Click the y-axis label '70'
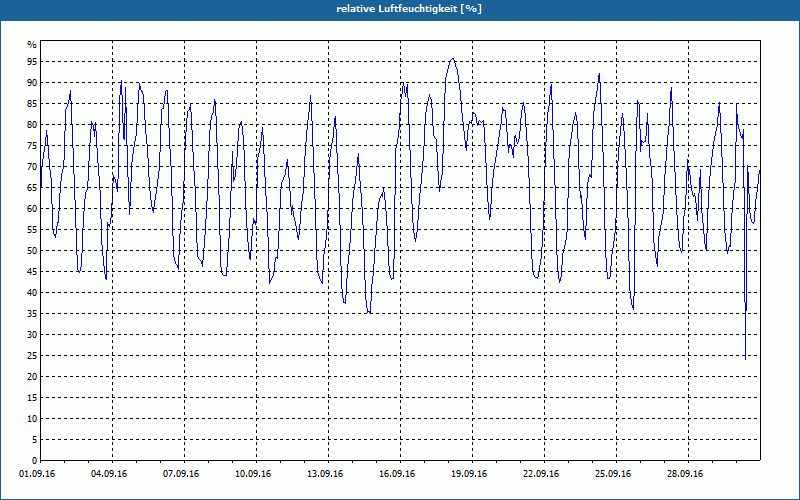The height and width of the screenshot is (500, 800). click(32, 167)
